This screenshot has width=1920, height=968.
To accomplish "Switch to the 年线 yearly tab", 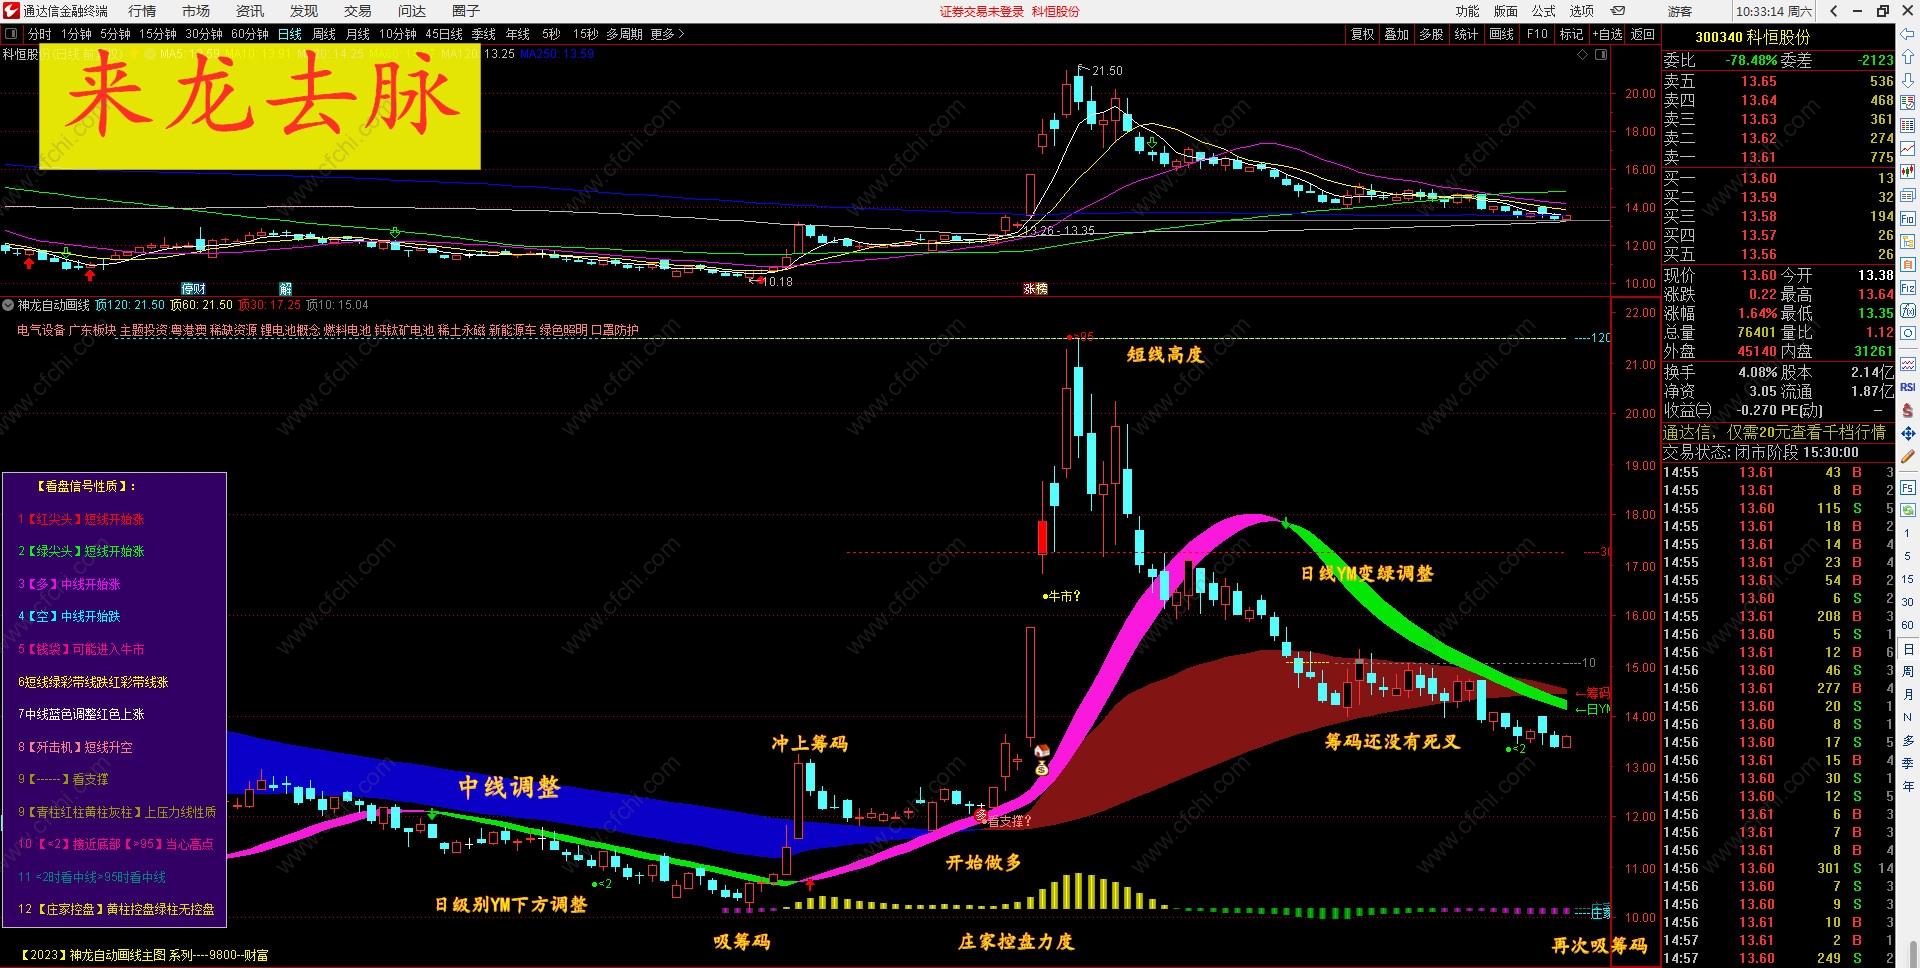I will tap(518, 34).
